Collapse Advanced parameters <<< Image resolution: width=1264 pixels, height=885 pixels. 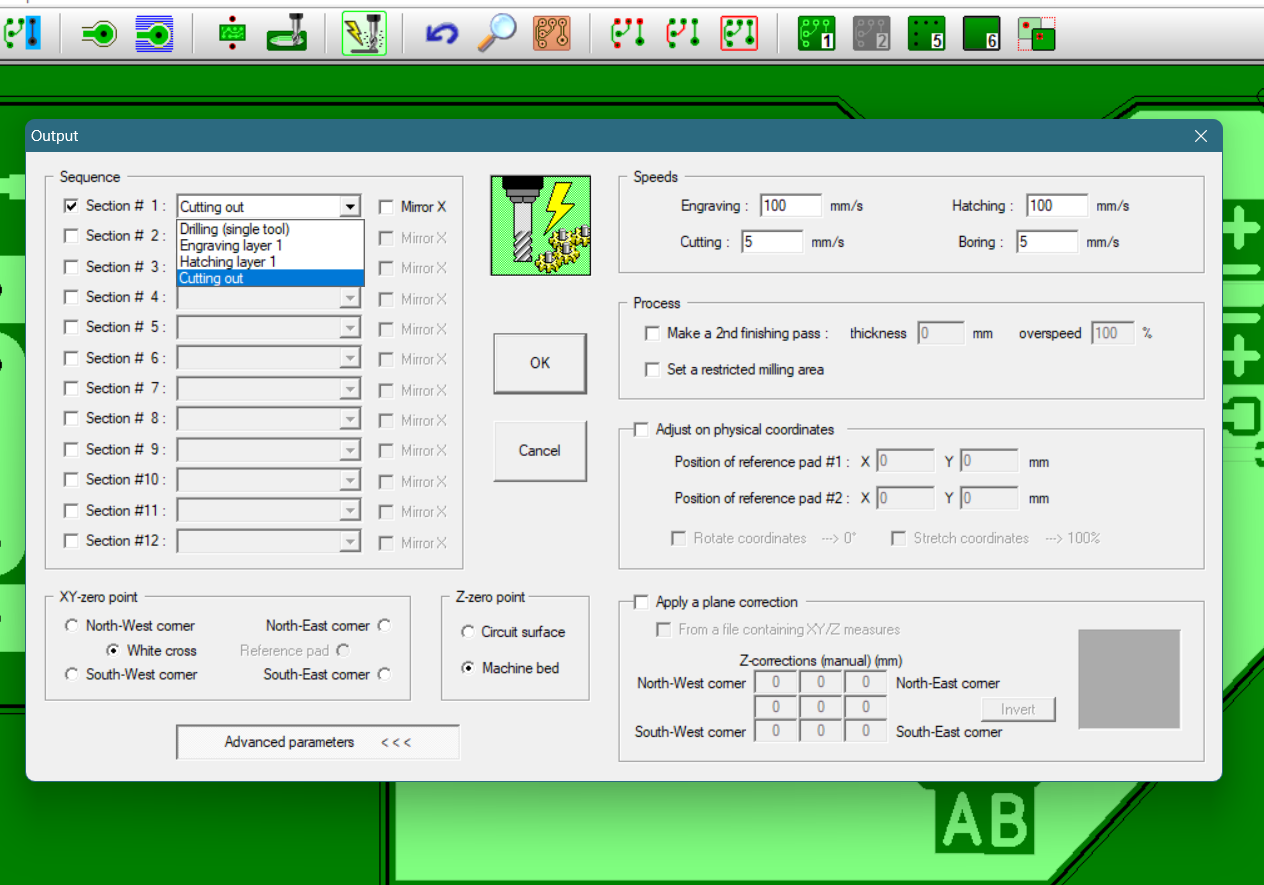coord(318,742)
